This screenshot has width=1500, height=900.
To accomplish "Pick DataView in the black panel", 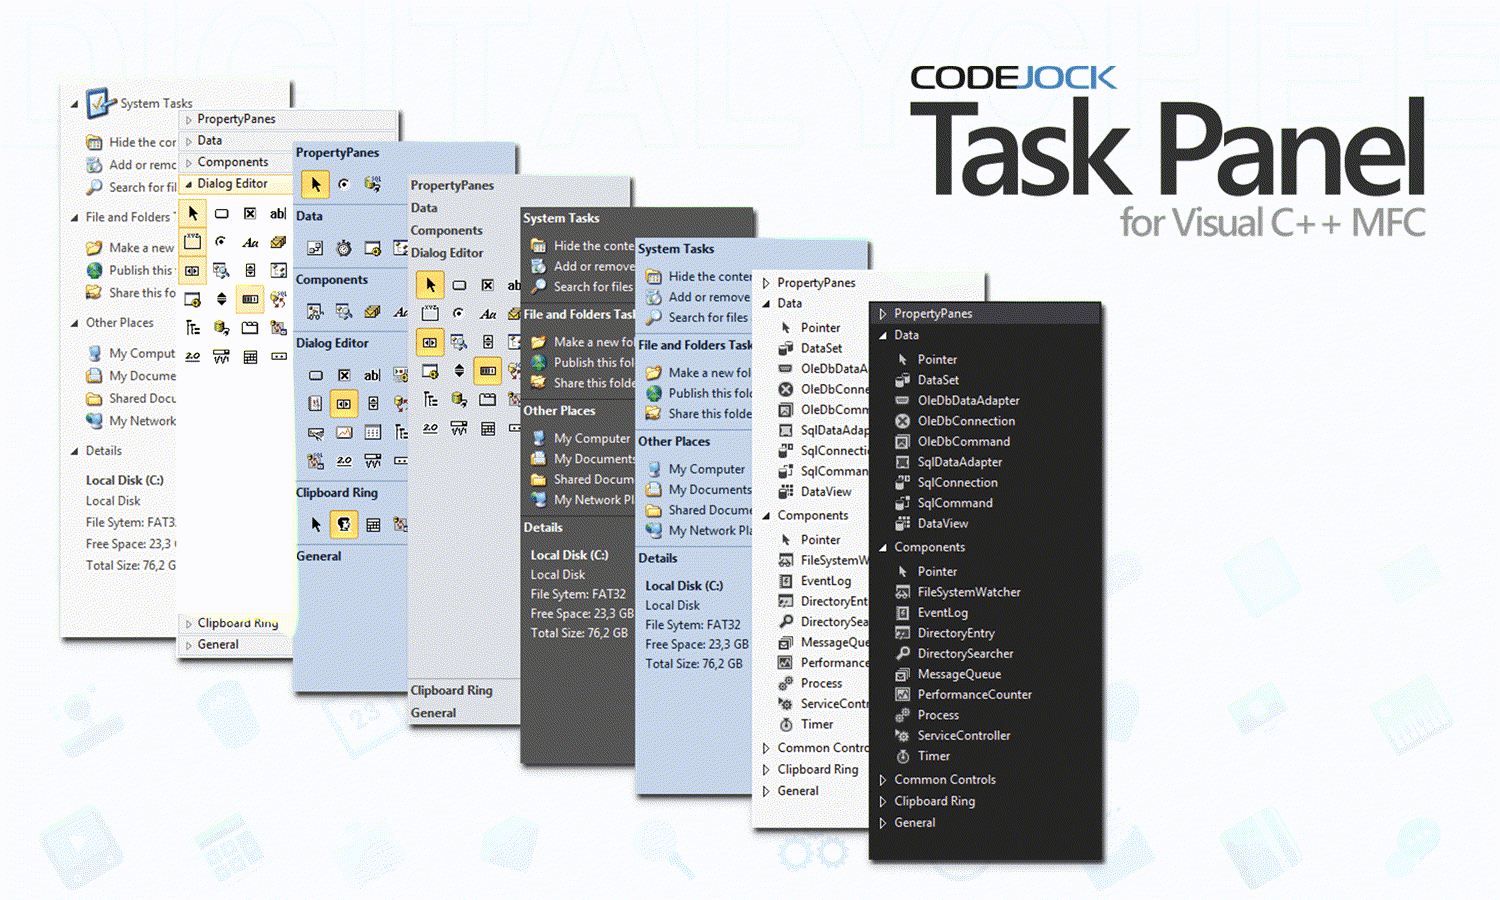I will click(931, 523).
